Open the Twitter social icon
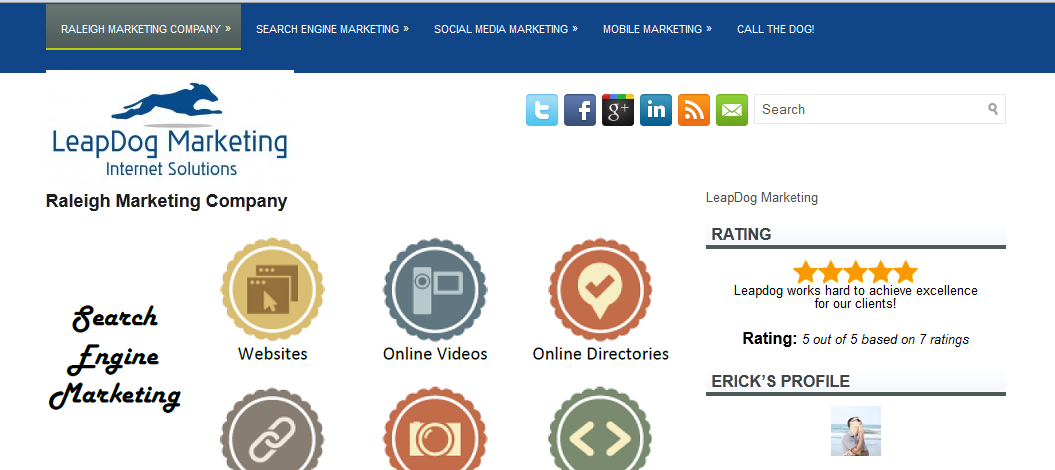Image resolution: width=1055 pixels, height=470 pixels. pos(542,110)
